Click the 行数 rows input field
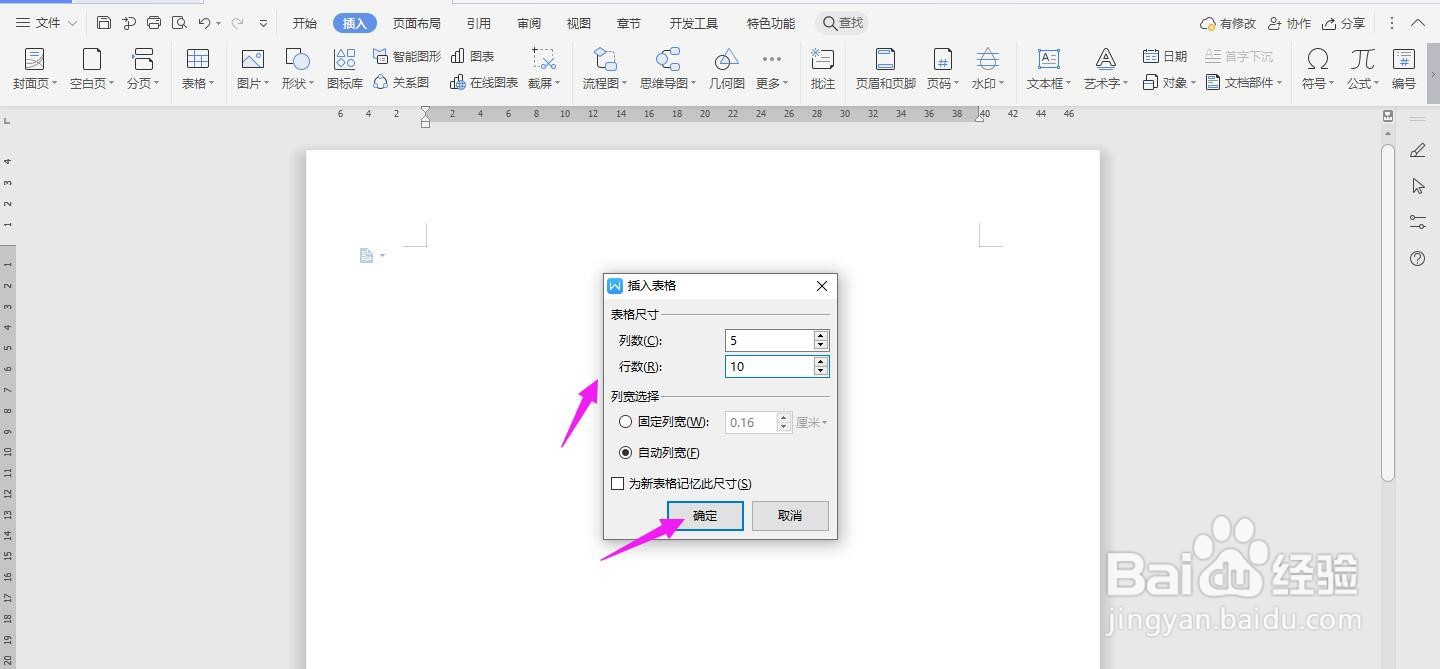The width and height of the screenshot is (1440, 669). click(769, 367)
